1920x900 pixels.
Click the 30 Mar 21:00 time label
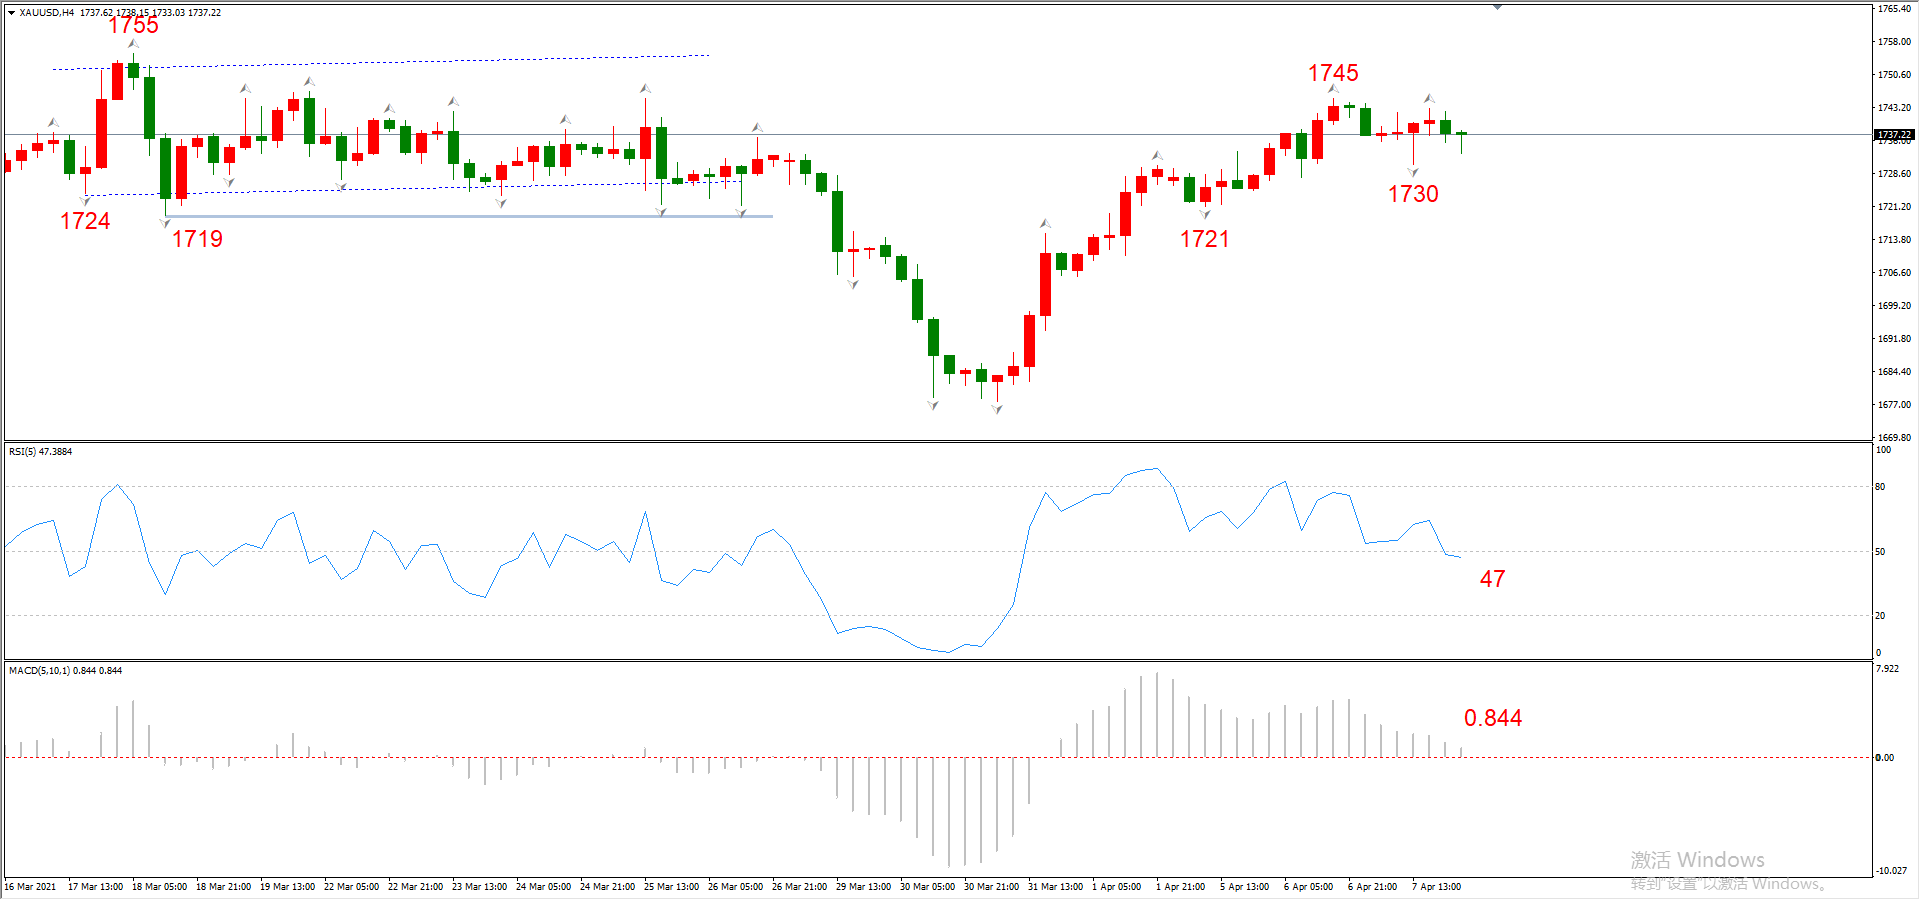pyautogui.click(x=991, y=887)
